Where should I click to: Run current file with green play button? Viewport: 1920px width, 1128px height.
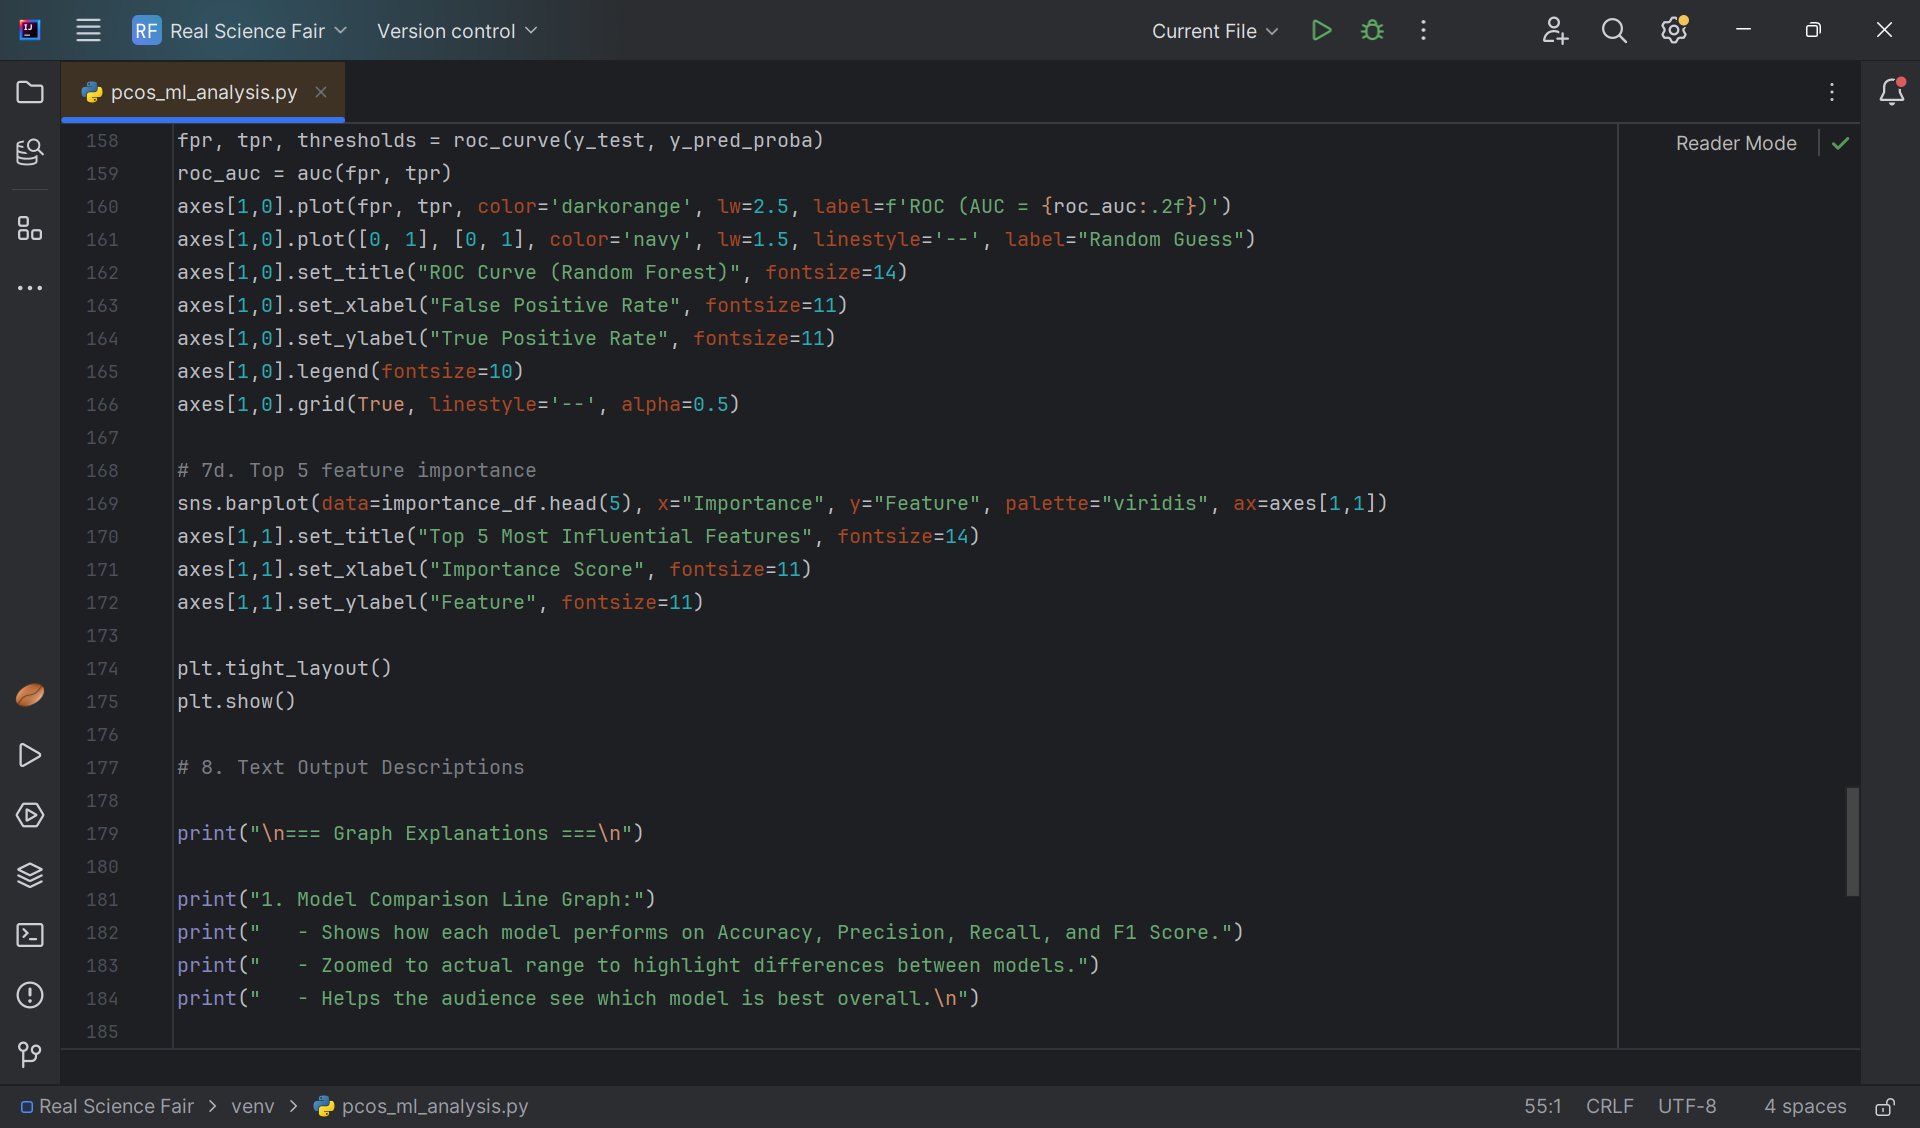pos(1321,31)
